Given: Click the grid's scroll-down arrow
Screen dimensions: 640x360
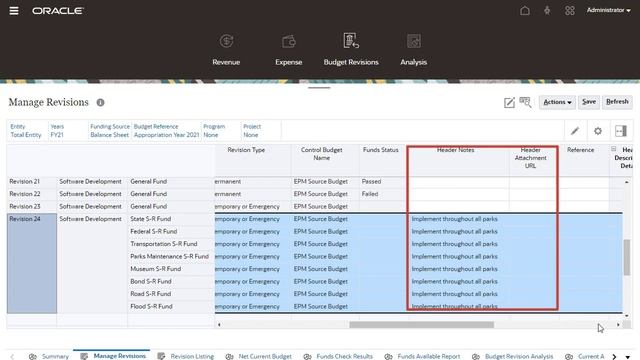Looking at the screenshot, I should point(627,316).
